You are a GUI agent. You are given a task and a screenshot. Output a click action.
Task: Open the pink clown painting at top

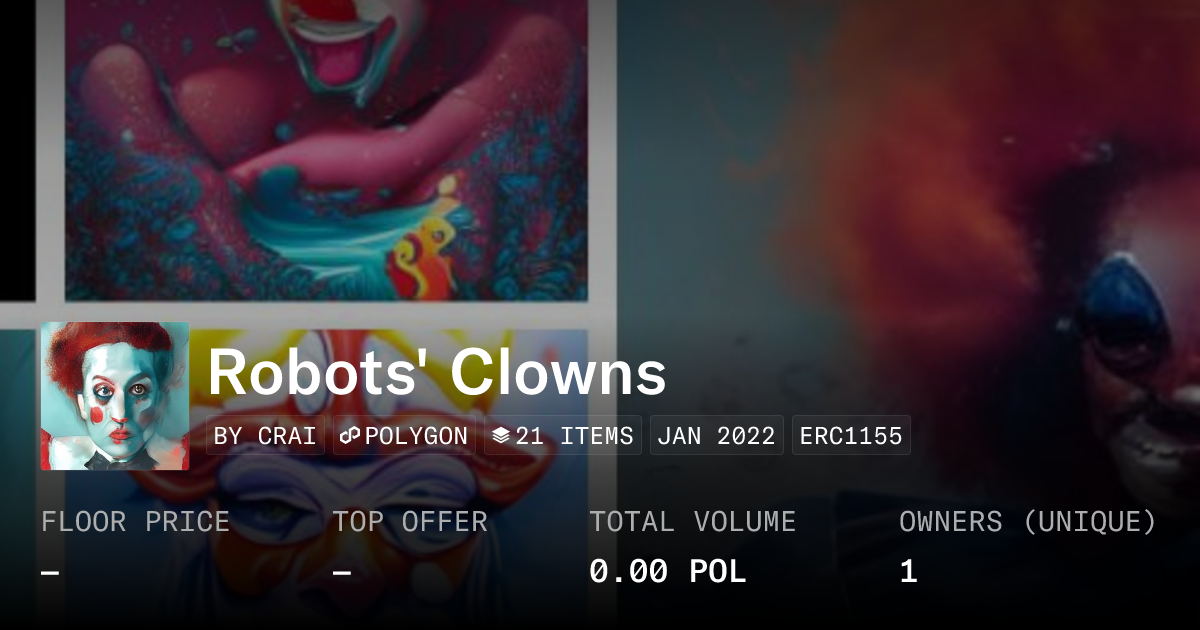click(x=325, y=150)
